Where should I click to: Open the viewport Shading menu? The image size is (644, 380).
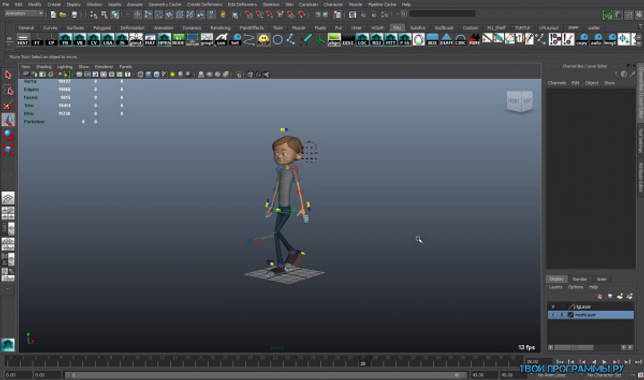tap(44, 67)
